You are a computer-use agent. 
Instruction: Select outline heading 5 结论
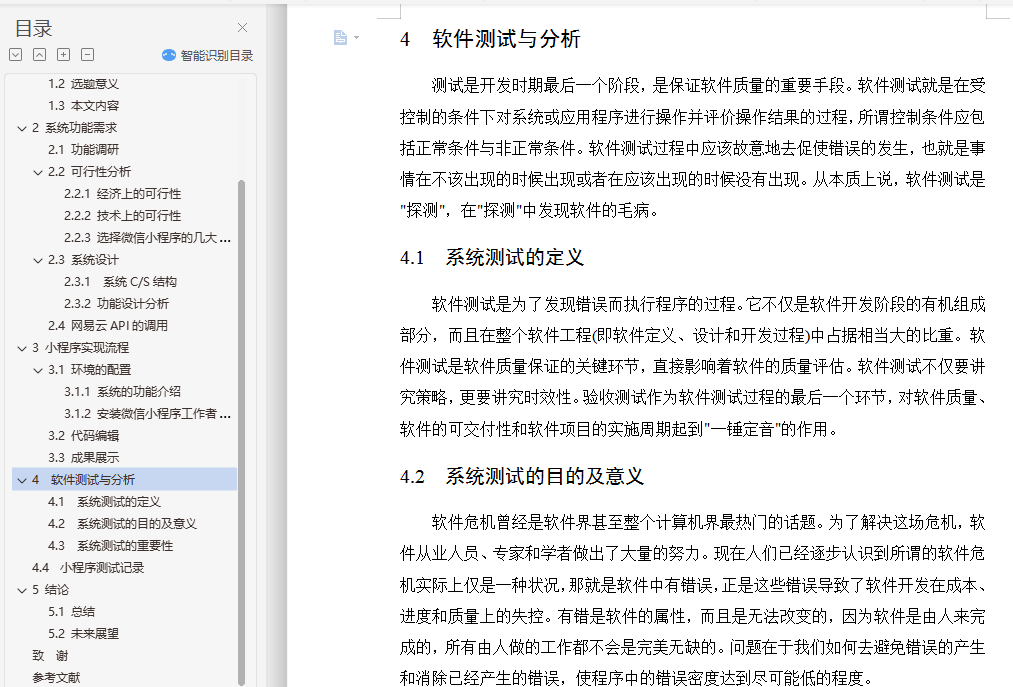[x=50, y=589]
